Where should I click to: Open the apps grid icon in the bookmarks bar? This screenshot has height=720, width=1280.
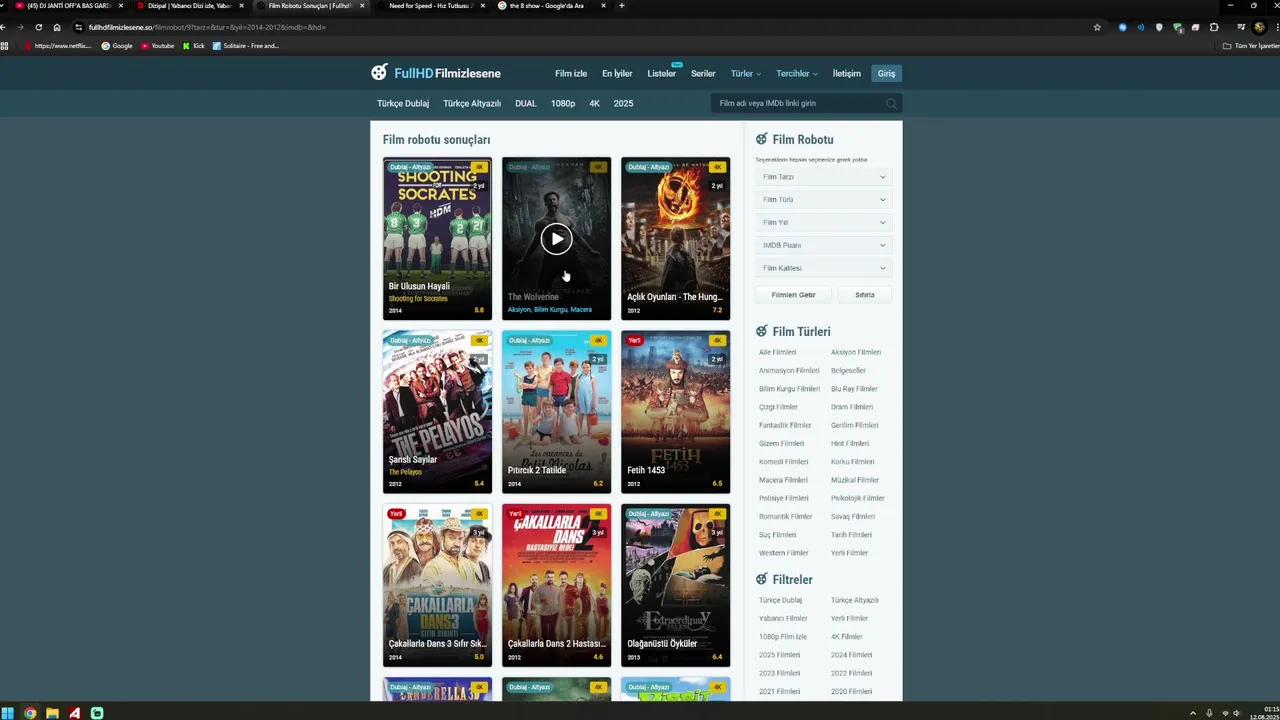tap(5, 46)
